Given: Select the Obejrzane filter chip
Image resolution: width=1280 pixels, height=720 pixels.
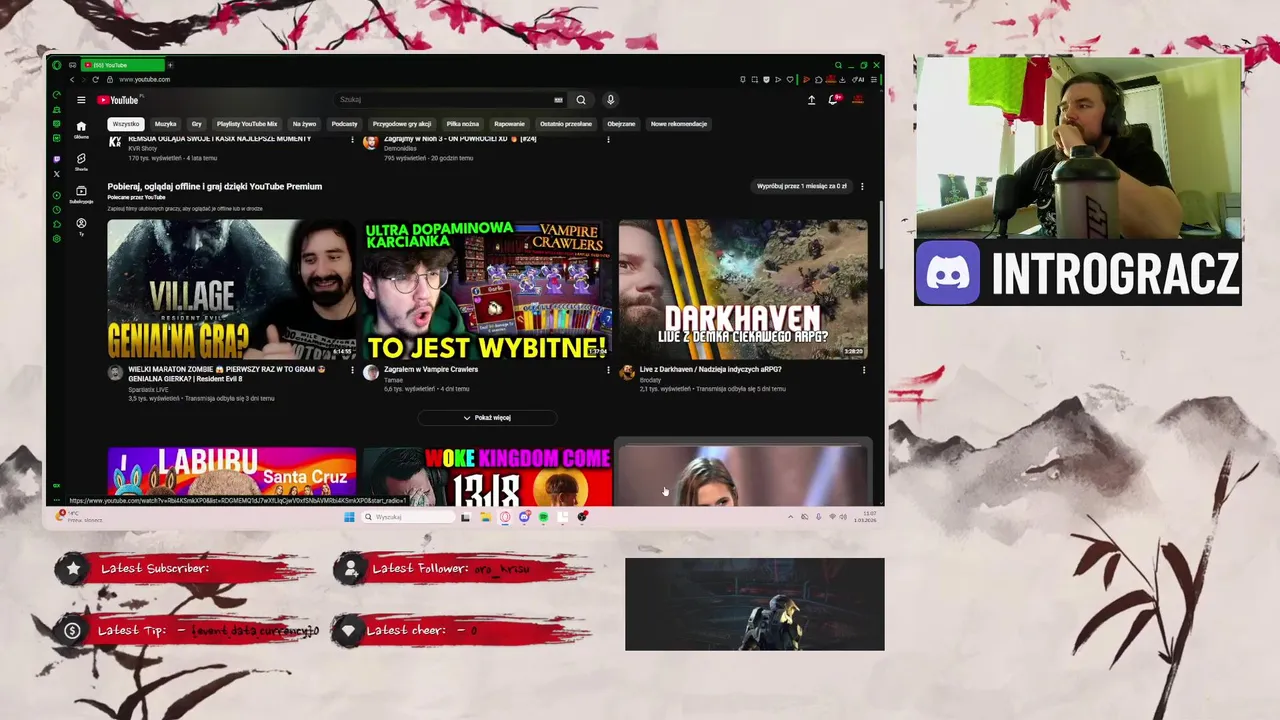Looking at the screenshot, I should pyautogui.click(x=621, y=124).
